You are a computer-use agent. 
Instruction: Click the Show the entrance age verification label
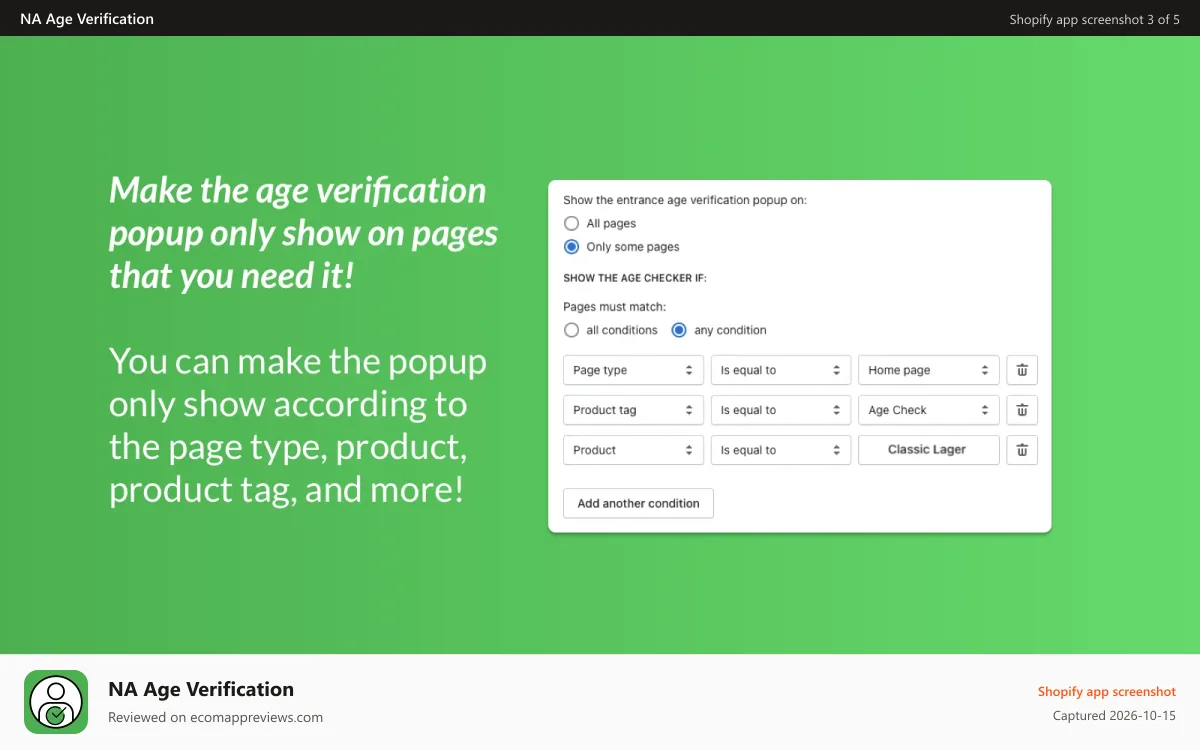pyautogui.click(x=685, y=200)
